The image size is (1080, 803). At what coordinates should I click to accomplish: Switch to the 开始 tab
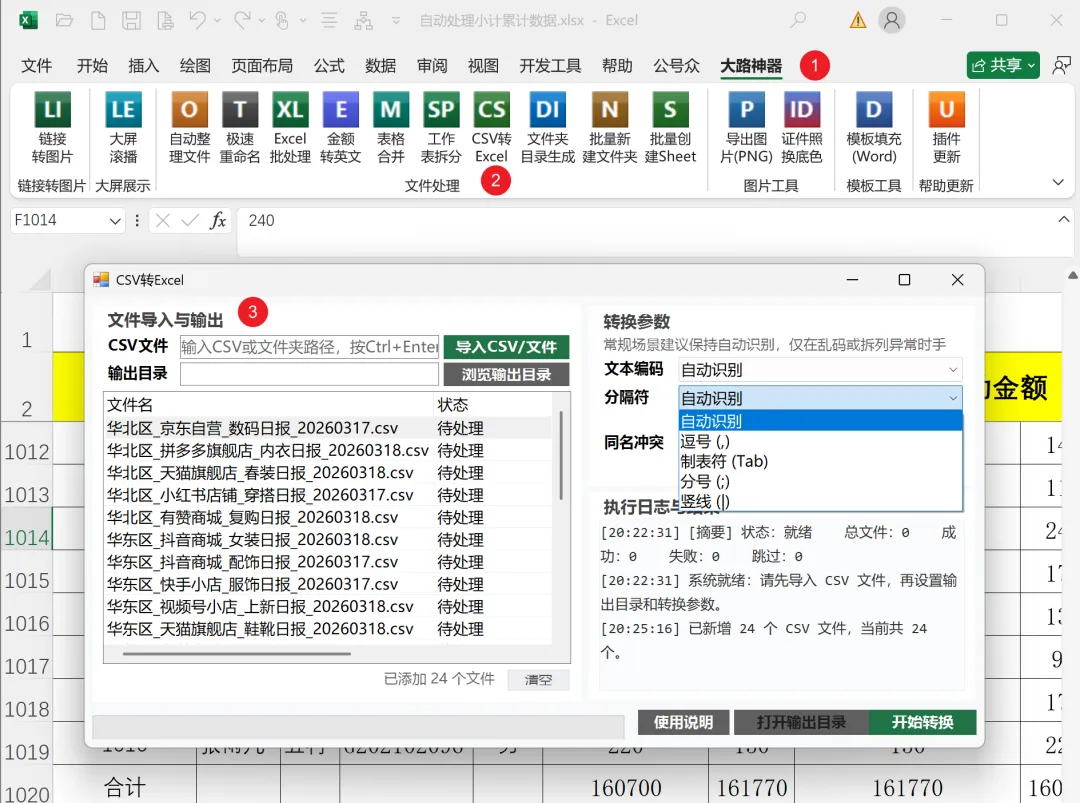click(92, 65)
